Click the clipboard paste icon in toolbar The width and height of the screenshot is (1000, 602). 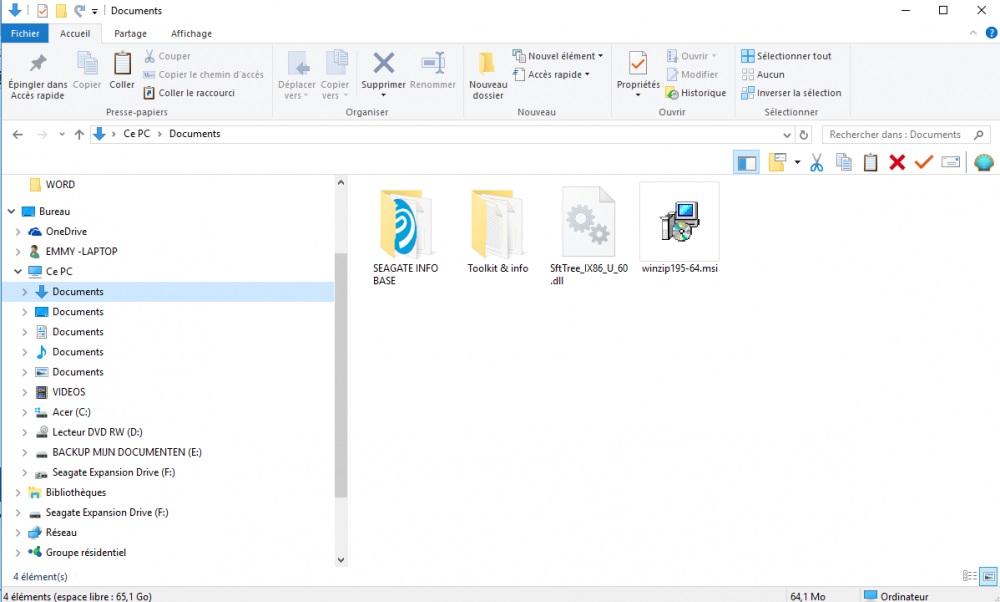[x=871, y=163]
